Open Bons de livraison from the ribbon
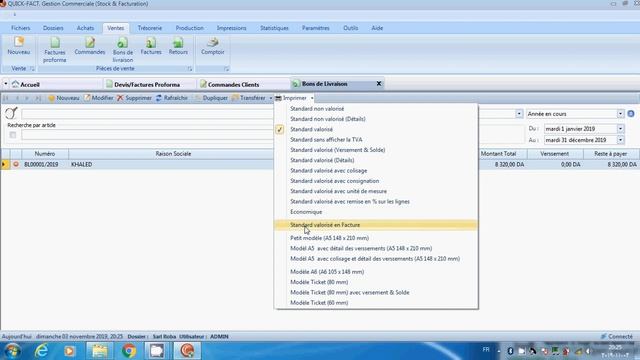Screen dimensions: 640x360 [122, 50]
